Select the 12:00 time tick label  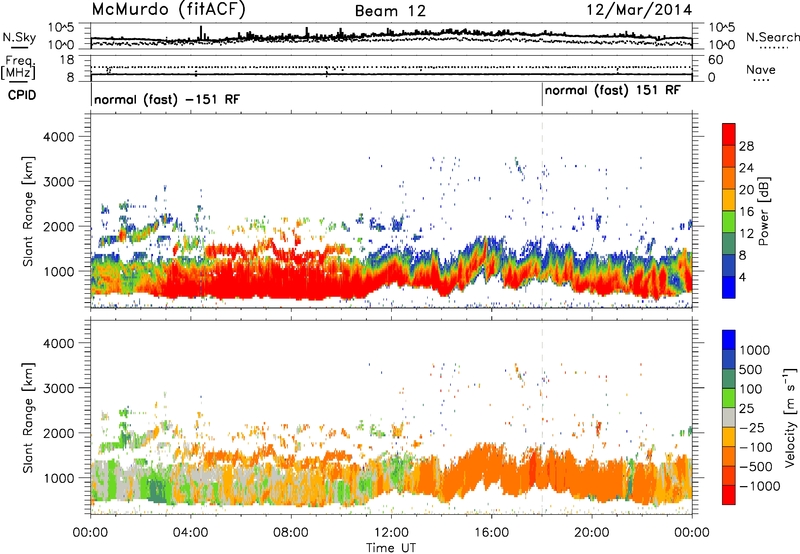[x=391, y=533]
